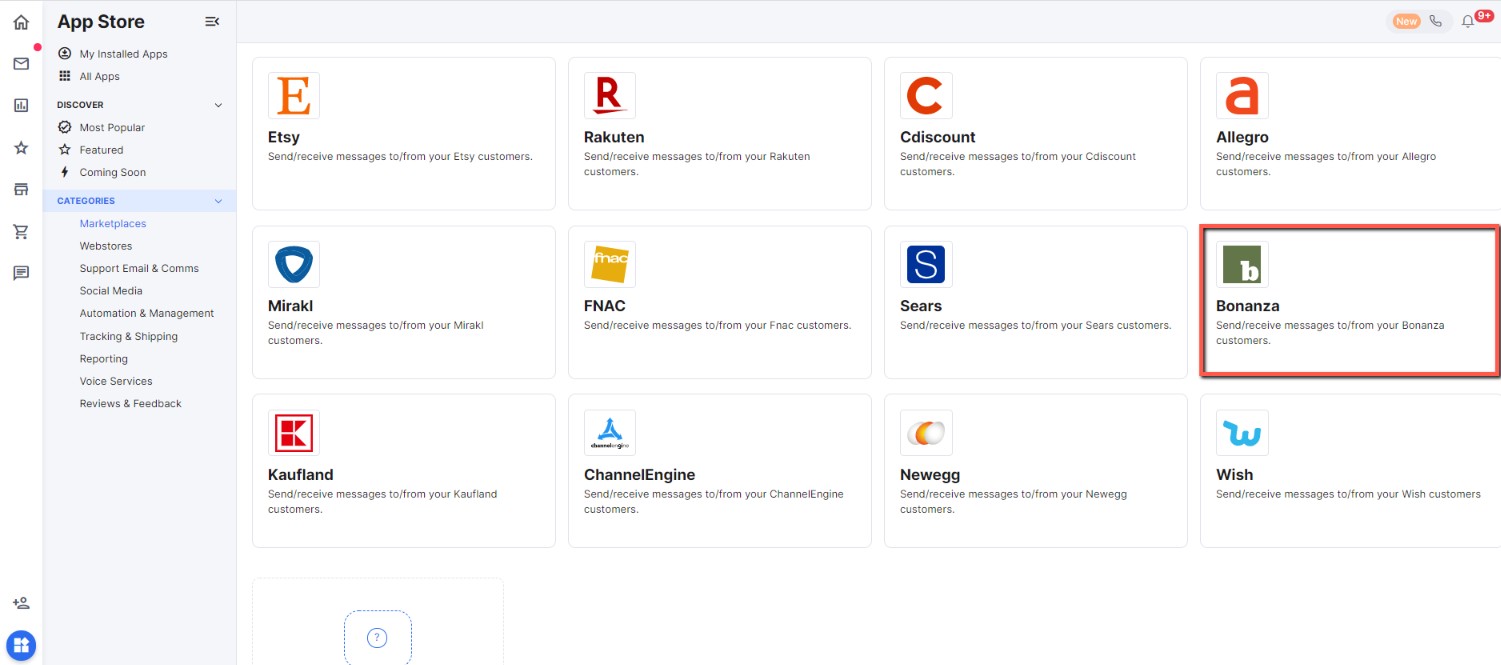Viewport: 1501px width, 665px height.
Task: Open the Etsy app title
Action: point(284,137)
